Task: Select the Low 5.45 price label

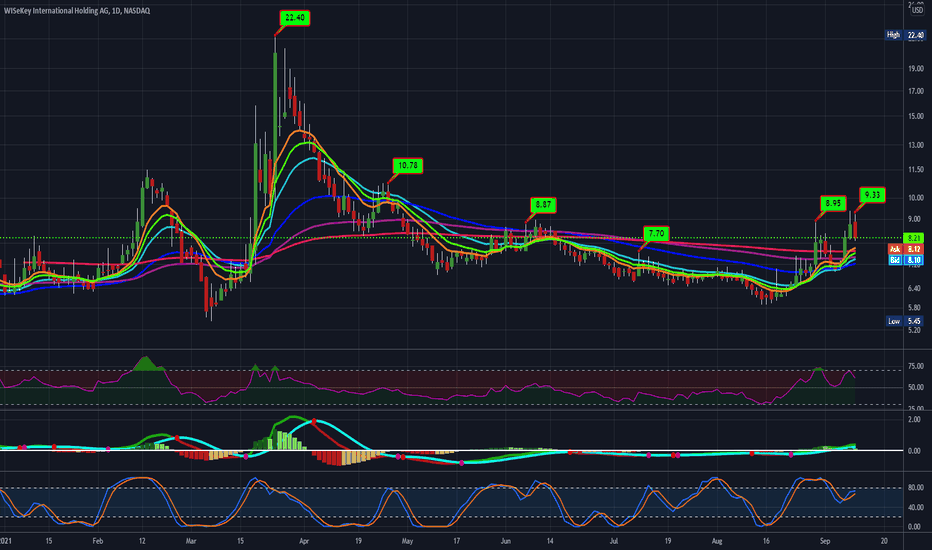Action: click(905, 321)
